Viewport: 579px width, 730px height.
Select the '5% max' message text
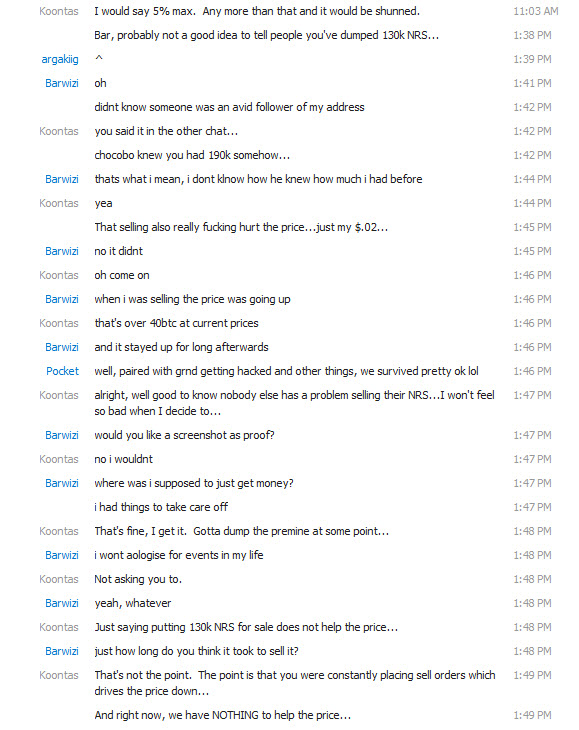pos(257,11)
